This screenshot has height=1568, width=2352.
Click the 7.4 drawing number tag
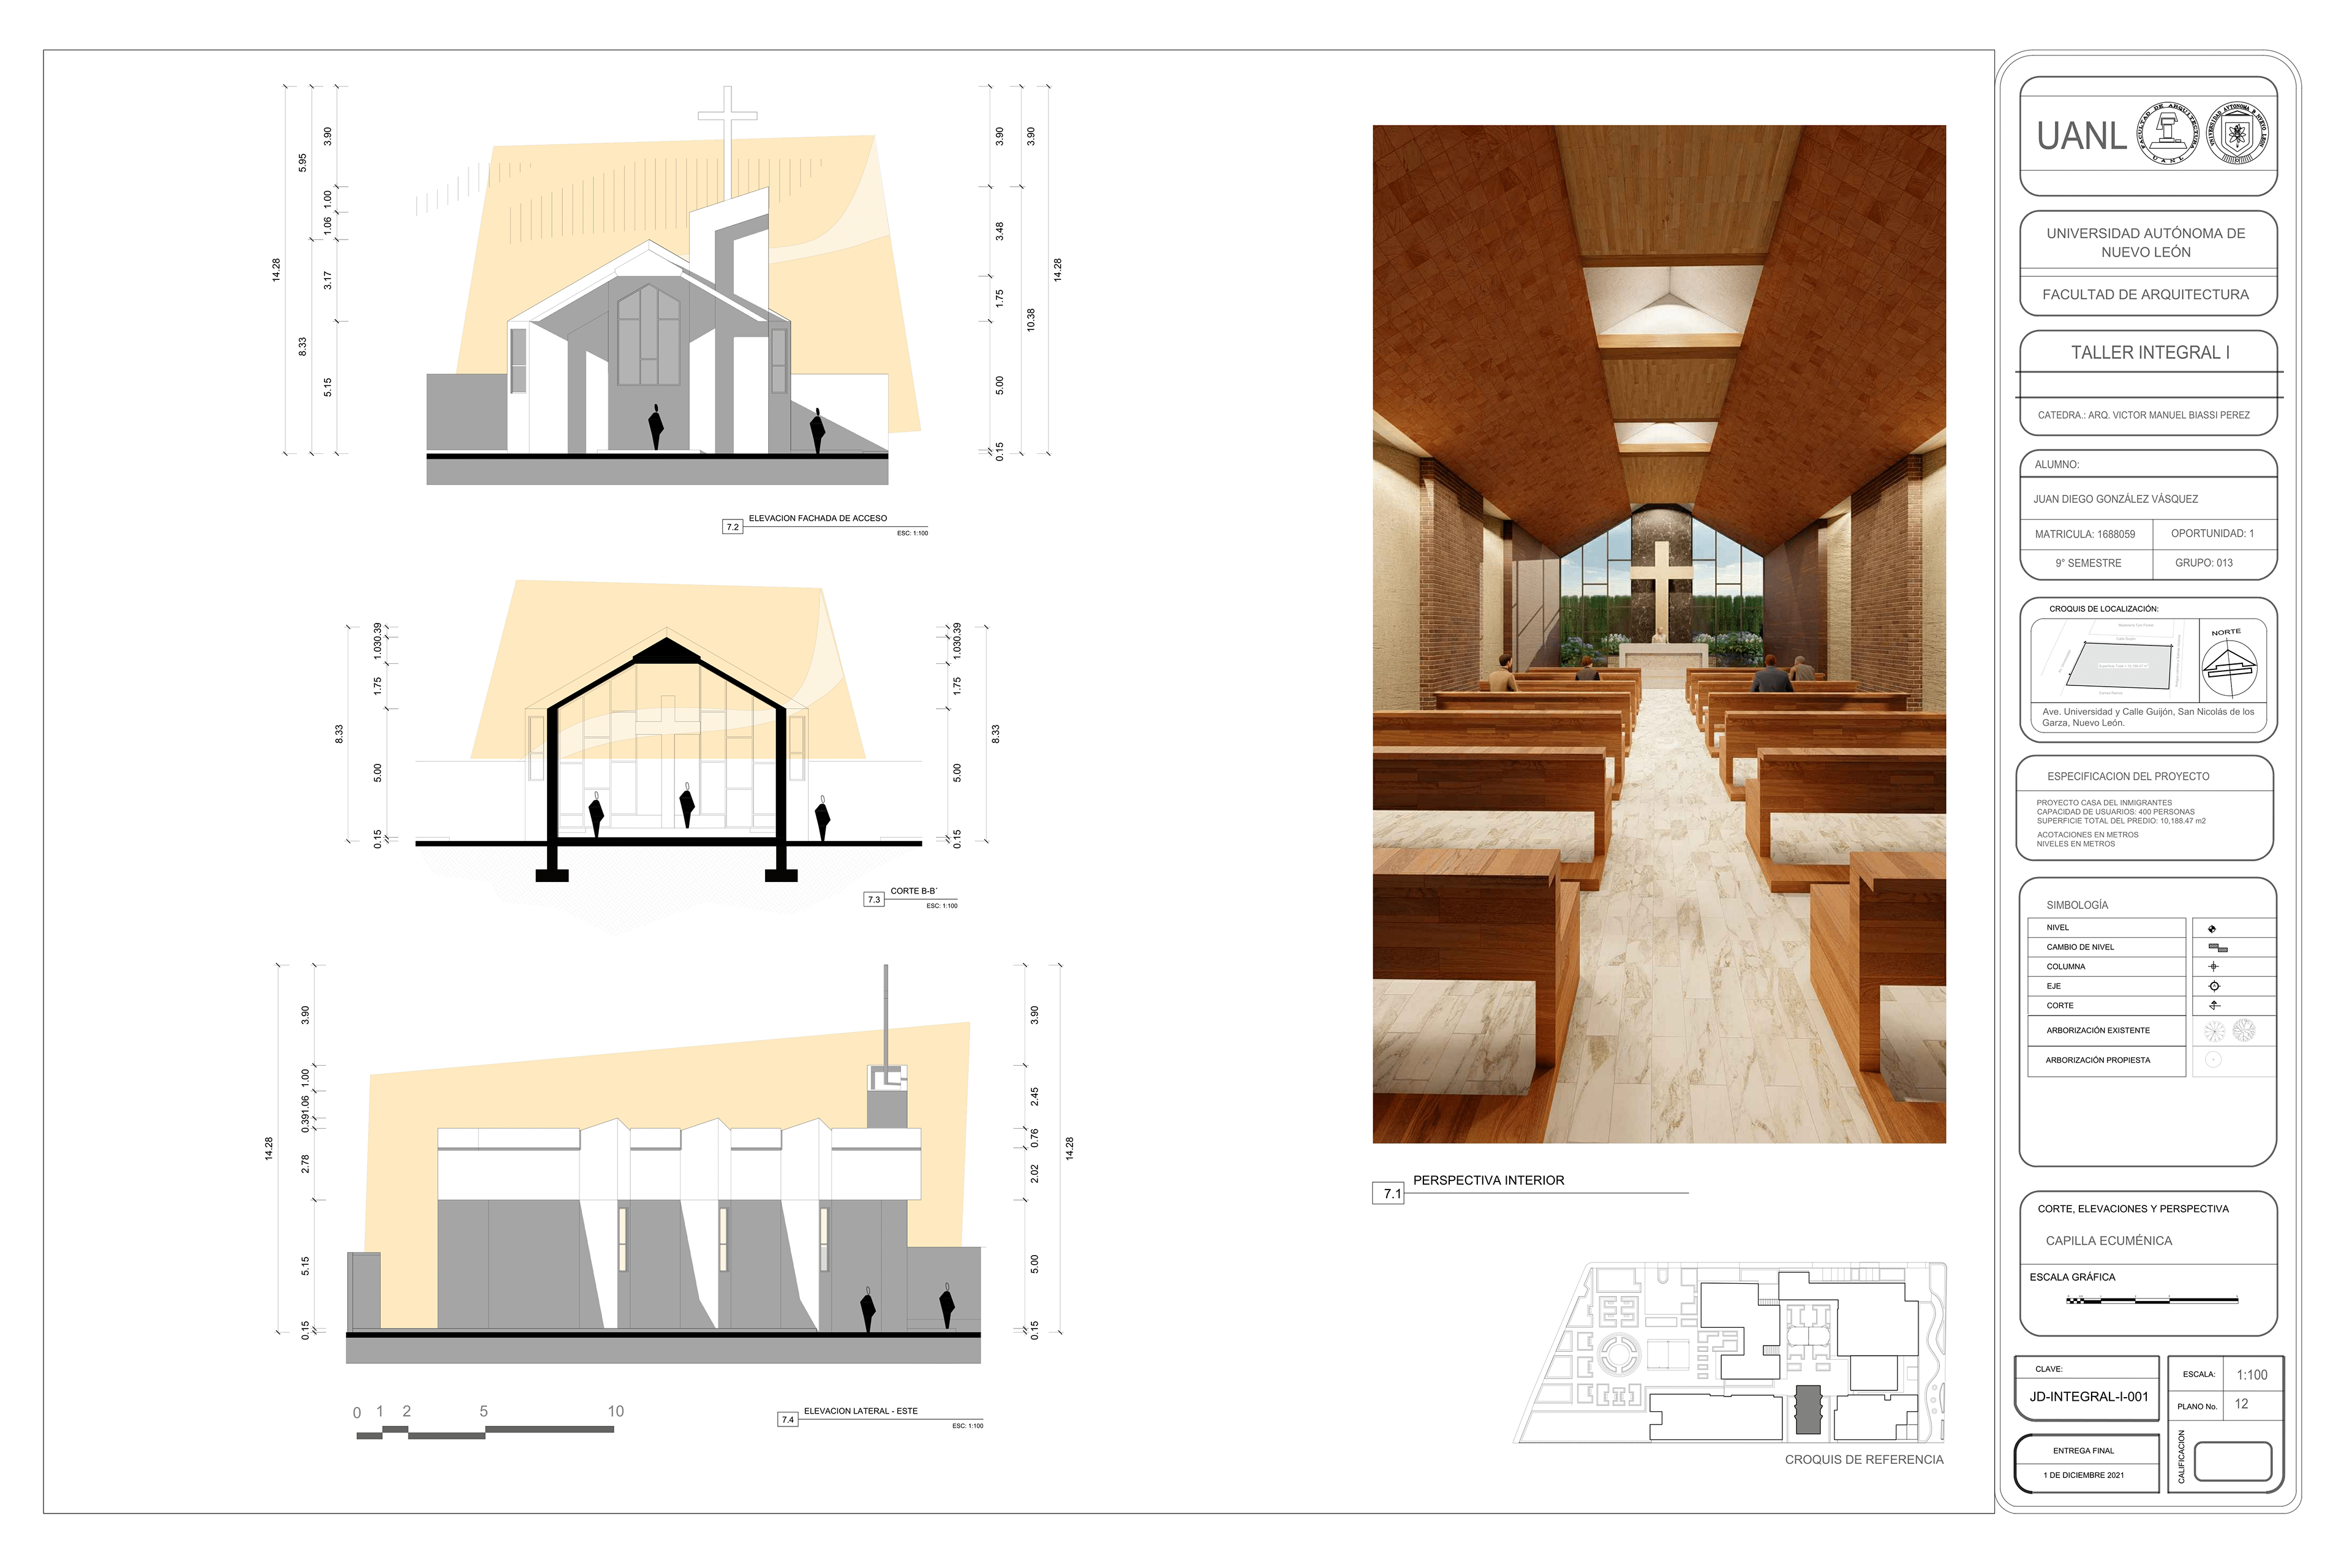(x=788, y=1420)
